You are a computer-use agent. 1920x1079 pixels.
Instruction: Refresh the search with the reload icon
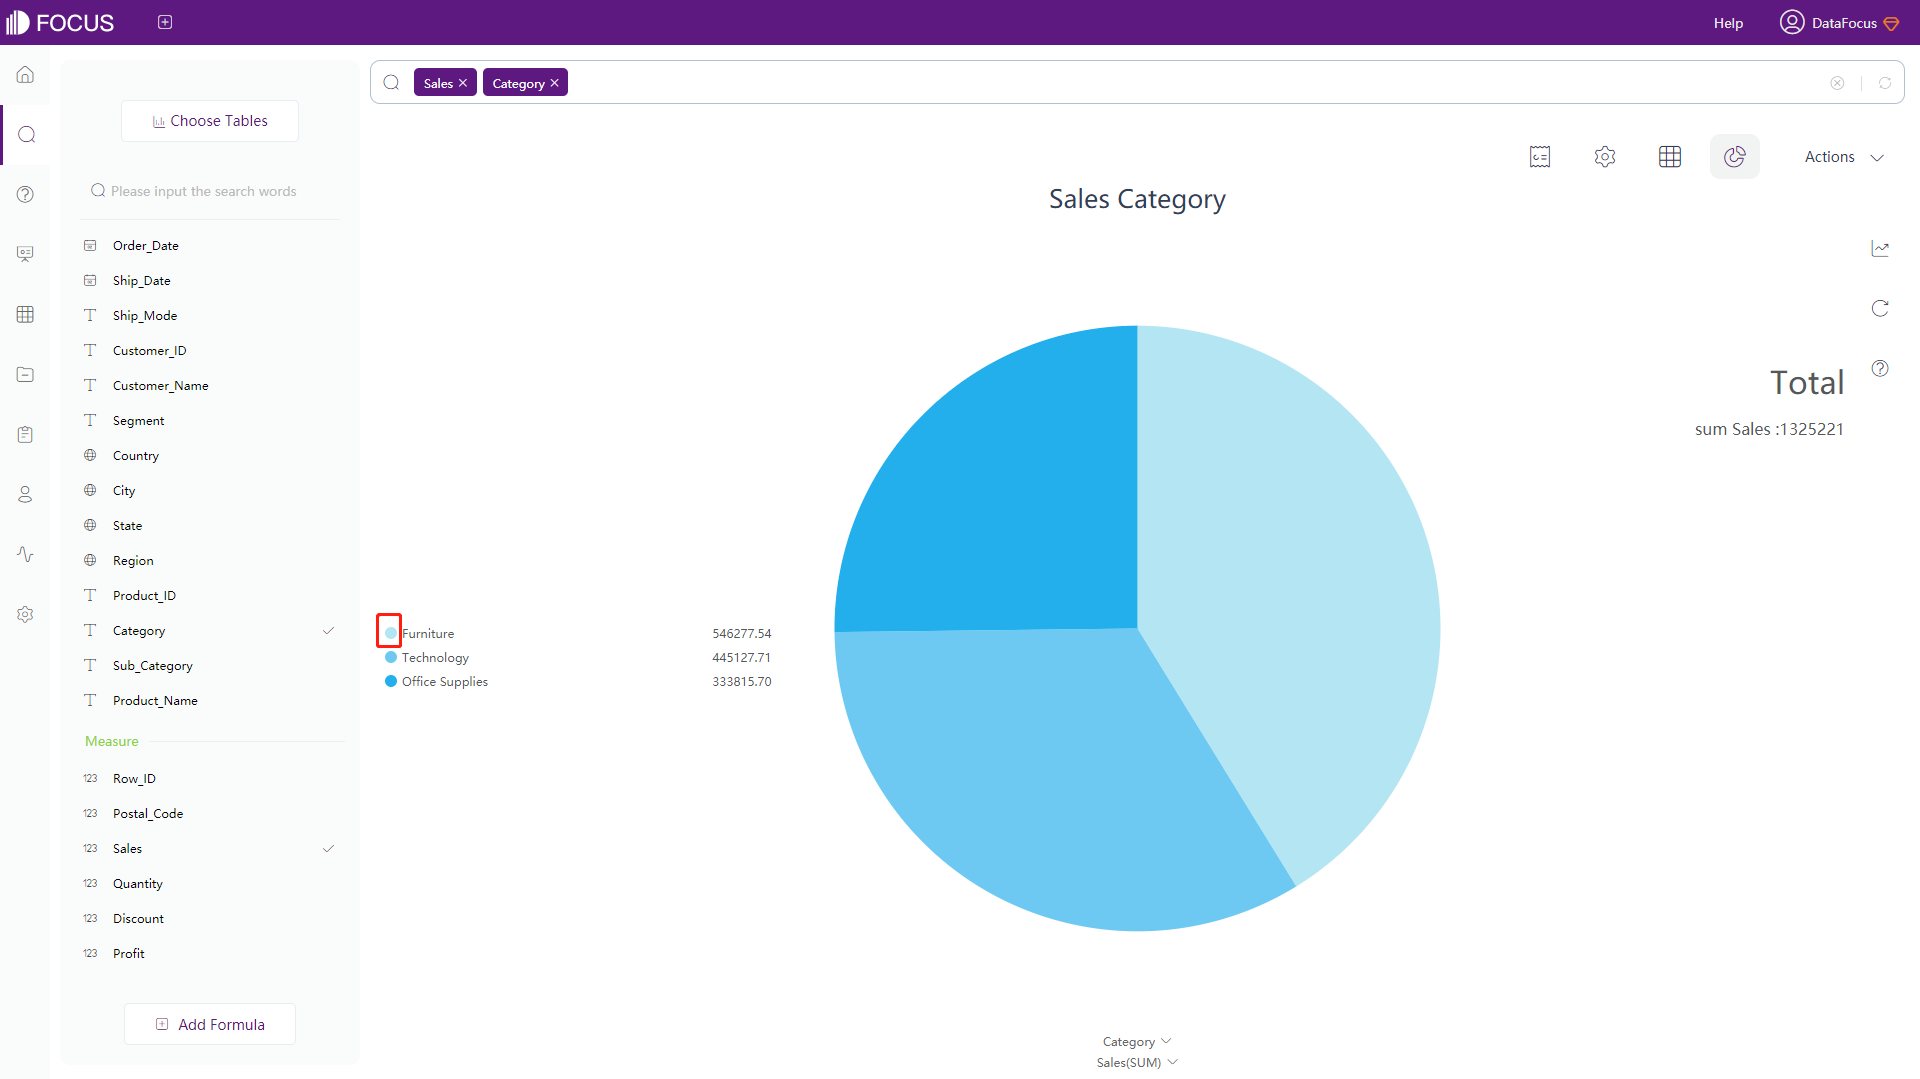click(1885, 83)
